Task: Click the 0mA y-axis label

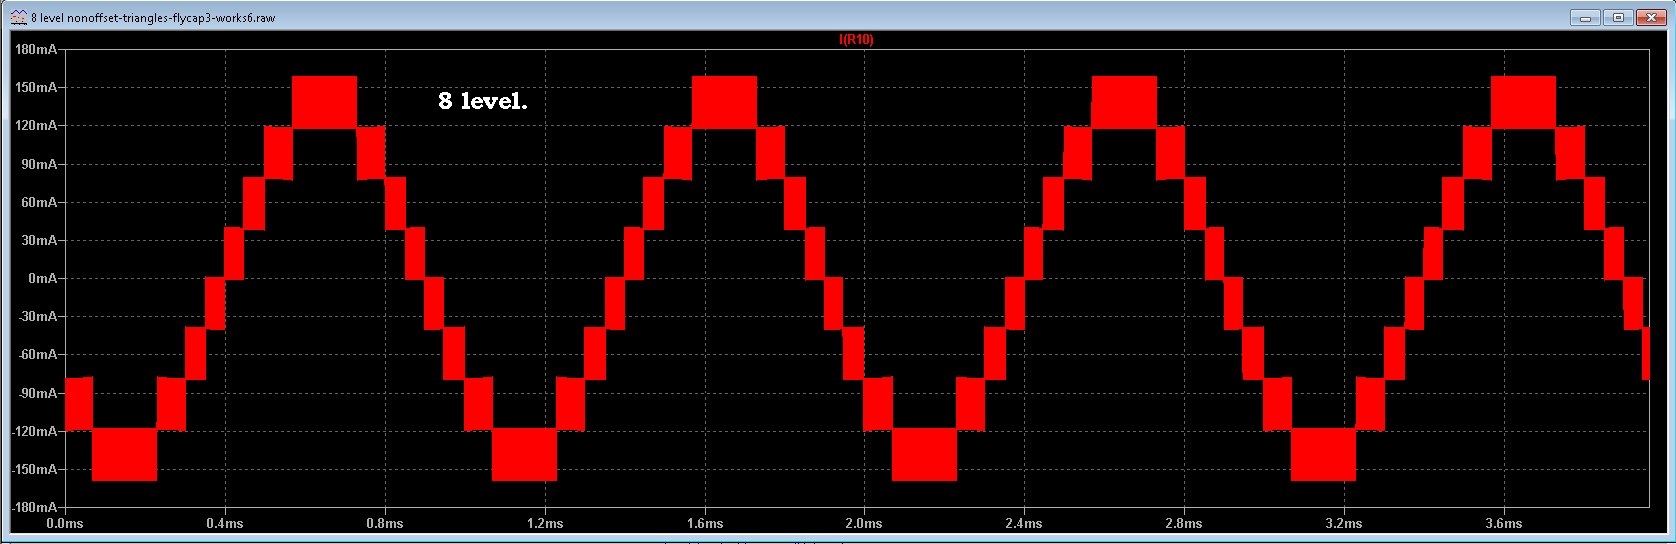Action: pos(43,278)
